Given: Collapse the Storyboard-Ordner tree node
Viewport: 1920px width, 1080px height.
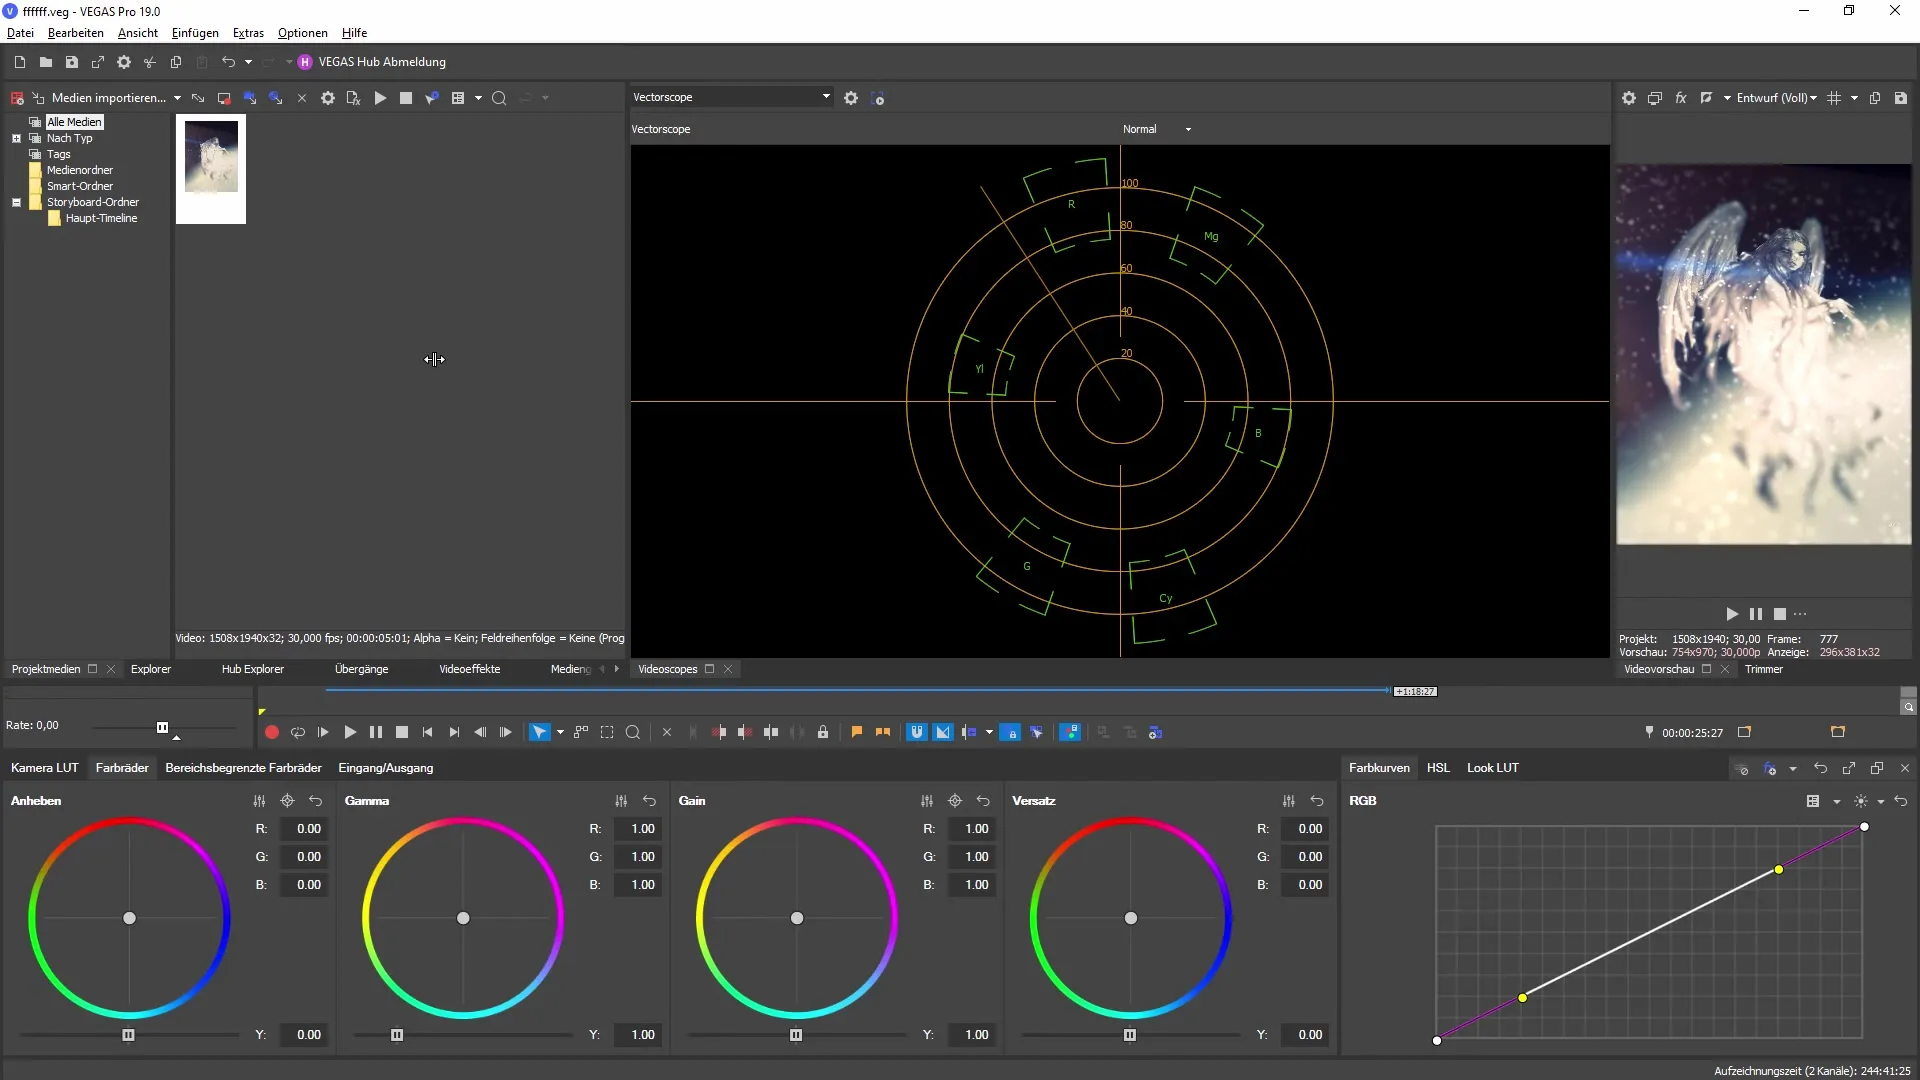Looking at the screenshot, I should click(16, 202).
